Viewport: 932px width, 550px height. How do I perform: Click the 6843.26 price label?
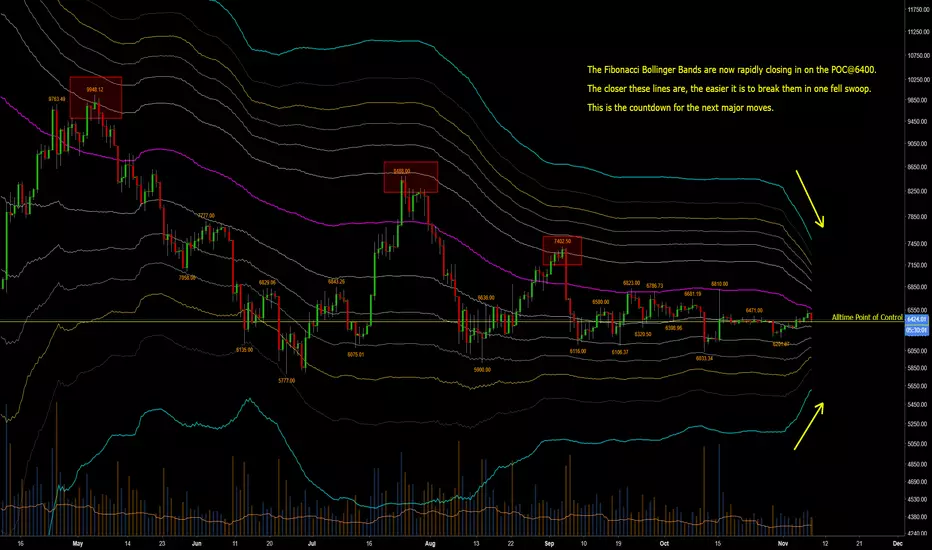pos(336,282)
